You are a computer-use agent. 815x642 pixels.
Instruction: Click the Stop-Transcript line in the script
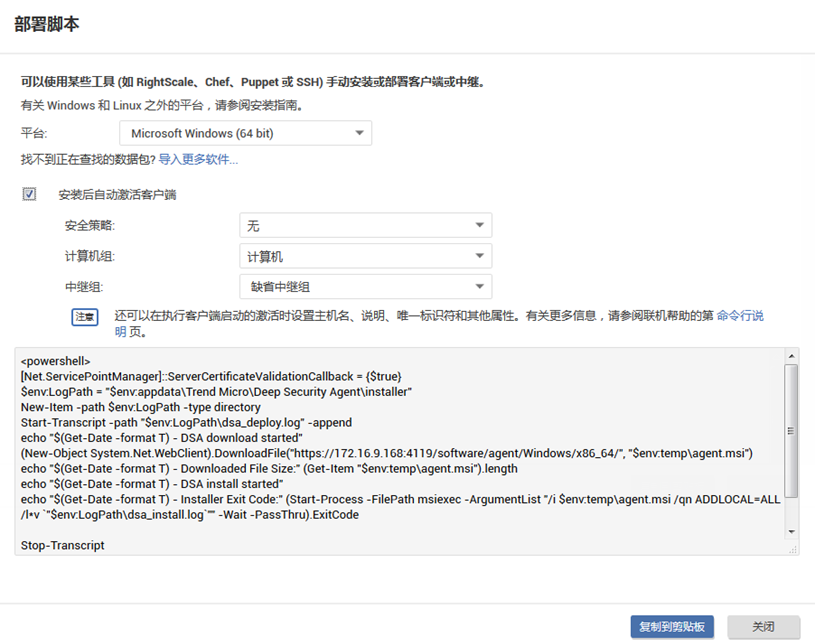coord(63,547)
